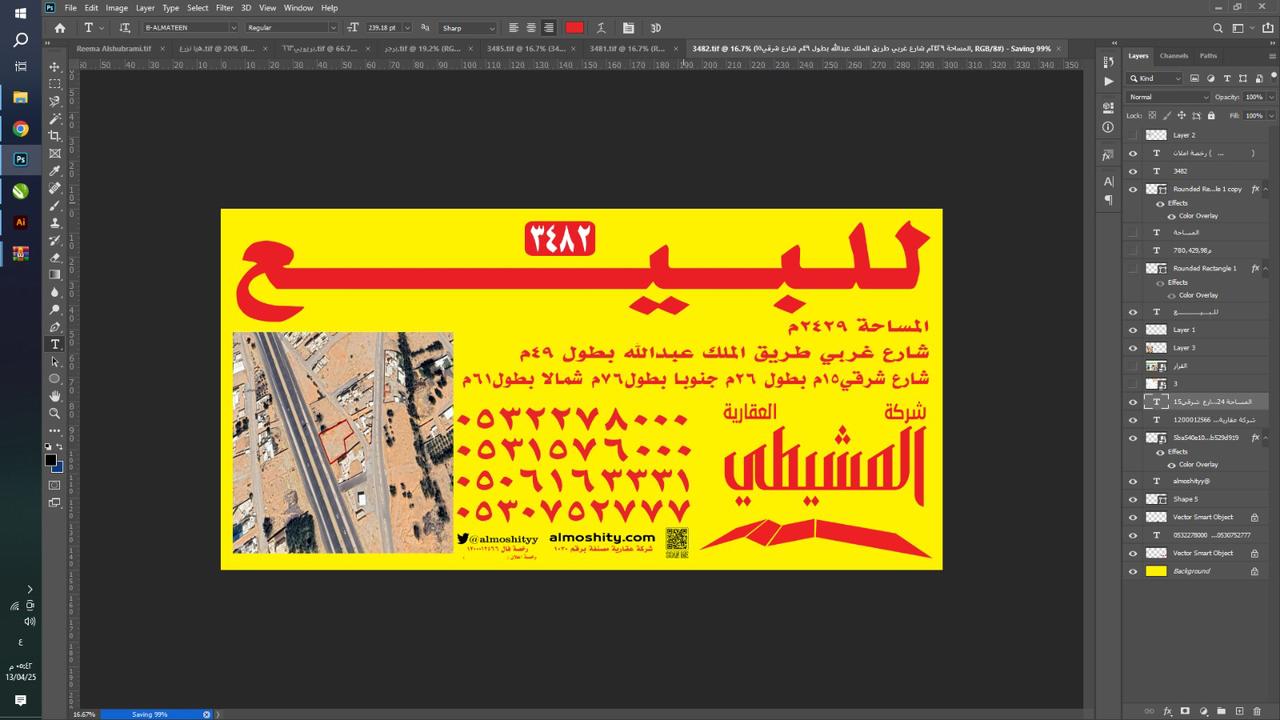Select the Hand tool

(55, 396)
